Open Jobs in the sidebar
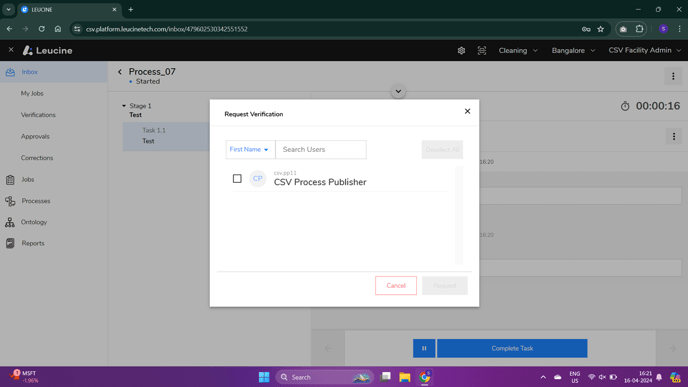Viewport: 688px width, 387px height. pyautogui.click(x=28, y=179)
